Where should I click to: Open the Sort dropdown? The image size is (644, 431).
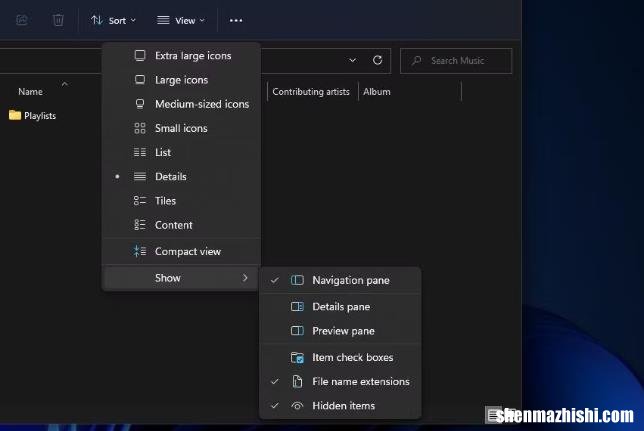click(113, 20)
